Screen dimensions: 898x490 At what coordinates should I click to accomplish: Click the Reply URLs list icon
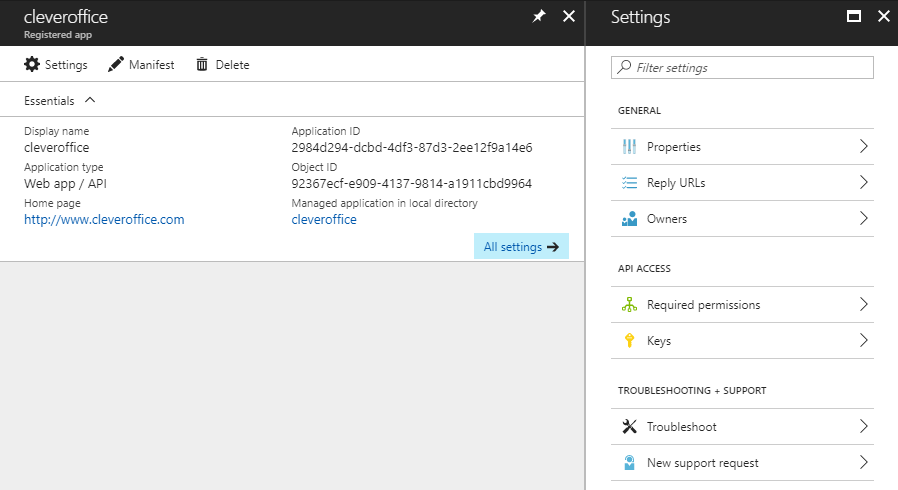[629, 183]
